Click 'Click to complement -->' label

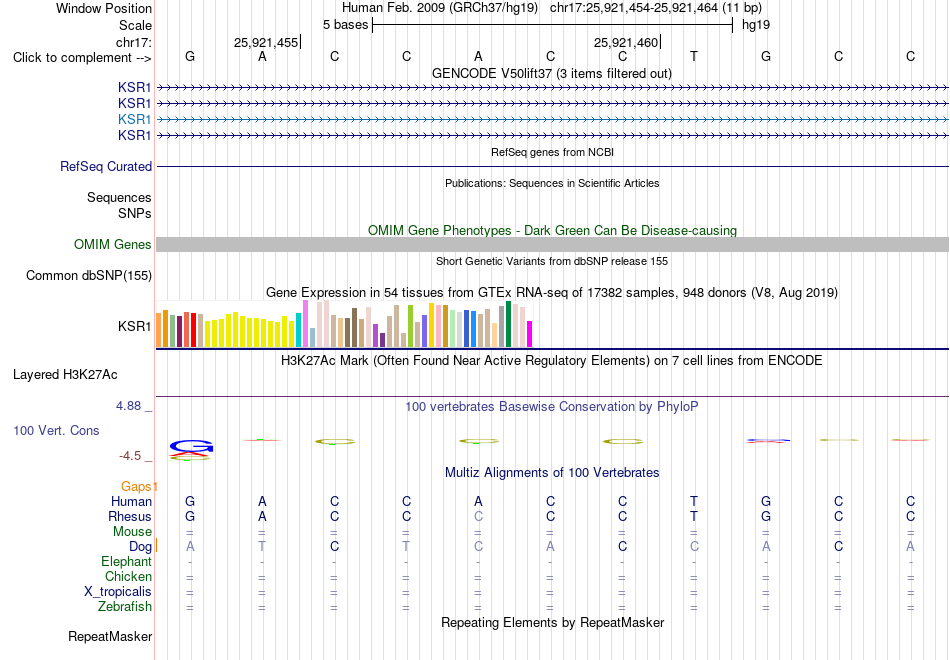[x=82, y=58]
